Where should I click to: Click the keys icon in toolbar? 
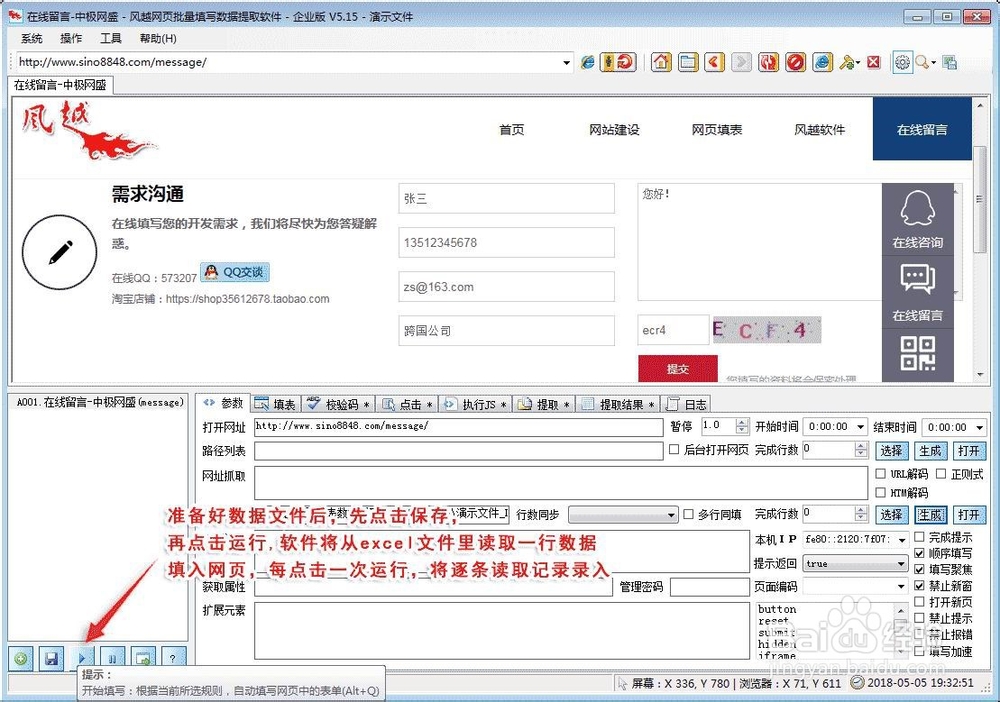(847, 62)
